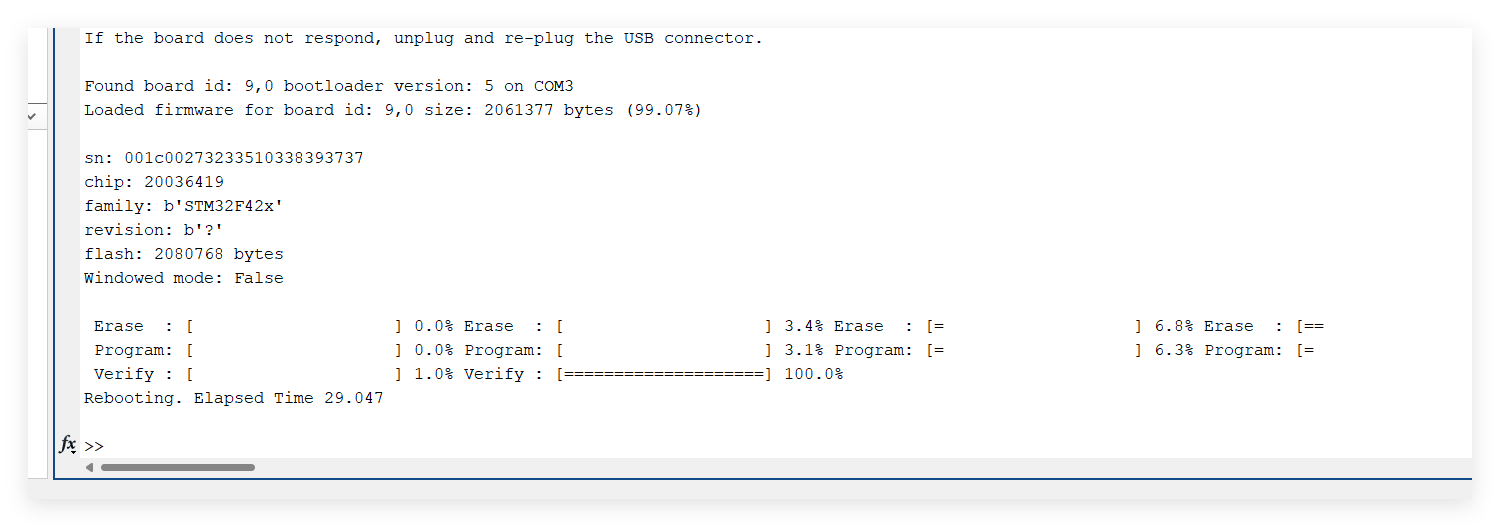Click the Verify 100.0% progress bar
Viewport: 1500px width, 527px height.
click(x=664, y=374)
